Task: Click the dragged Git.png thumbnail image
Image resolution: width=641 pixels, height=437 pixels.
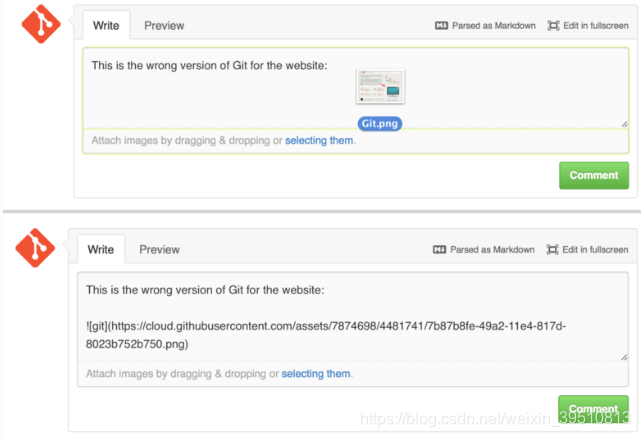Action: click(x=380, y=86)
